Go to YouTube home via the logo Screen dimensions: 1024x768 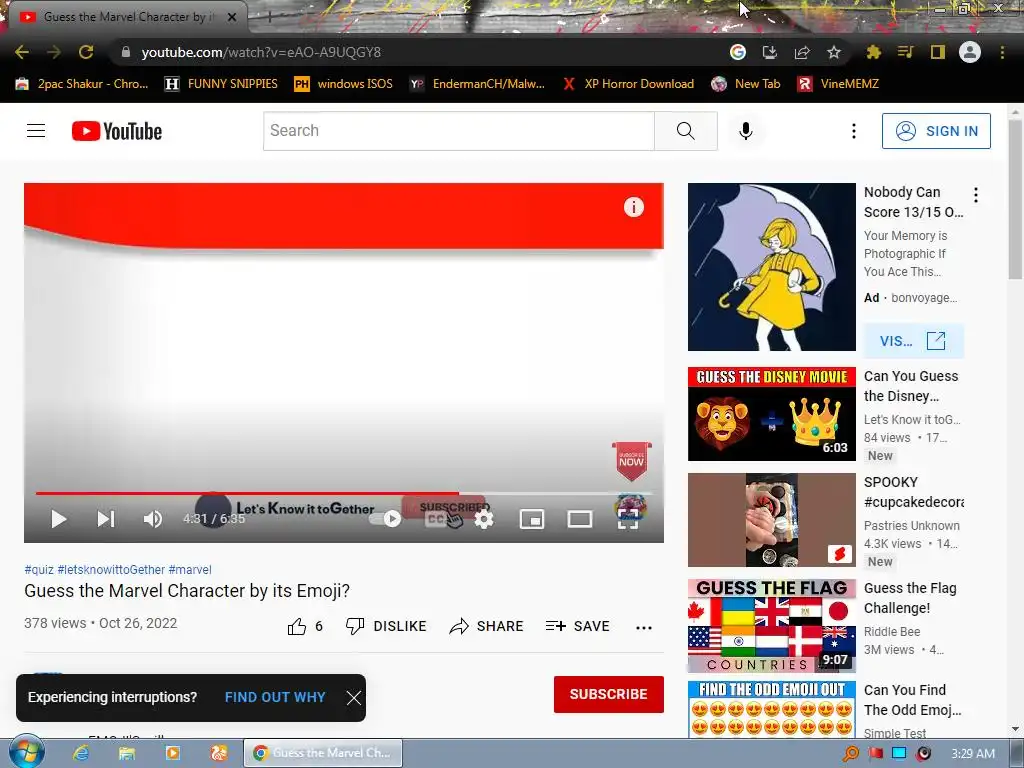(117, 131)
